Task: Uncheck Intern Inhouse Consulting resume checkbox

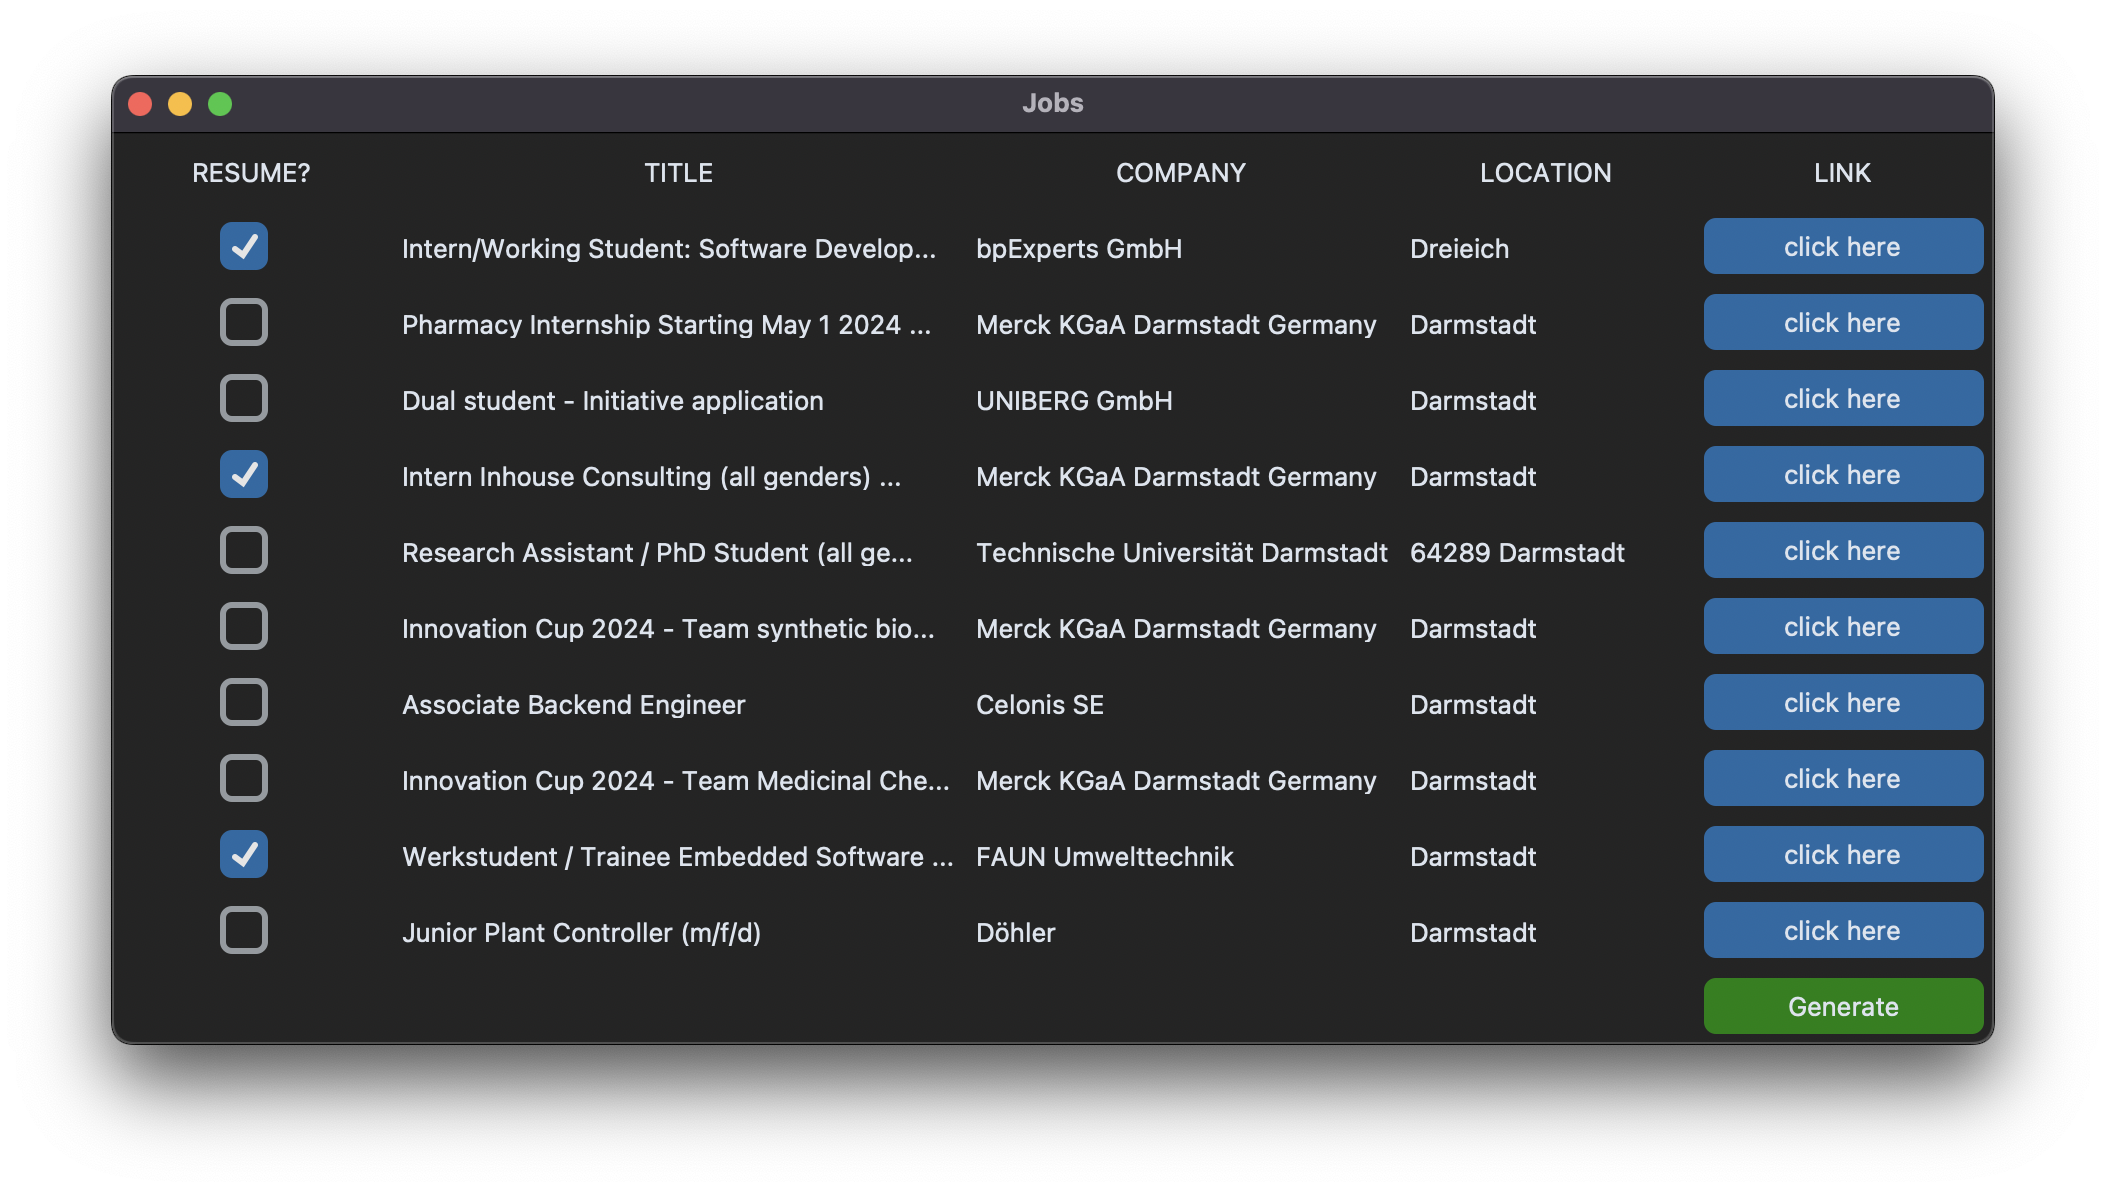Action: pos(244,474)
